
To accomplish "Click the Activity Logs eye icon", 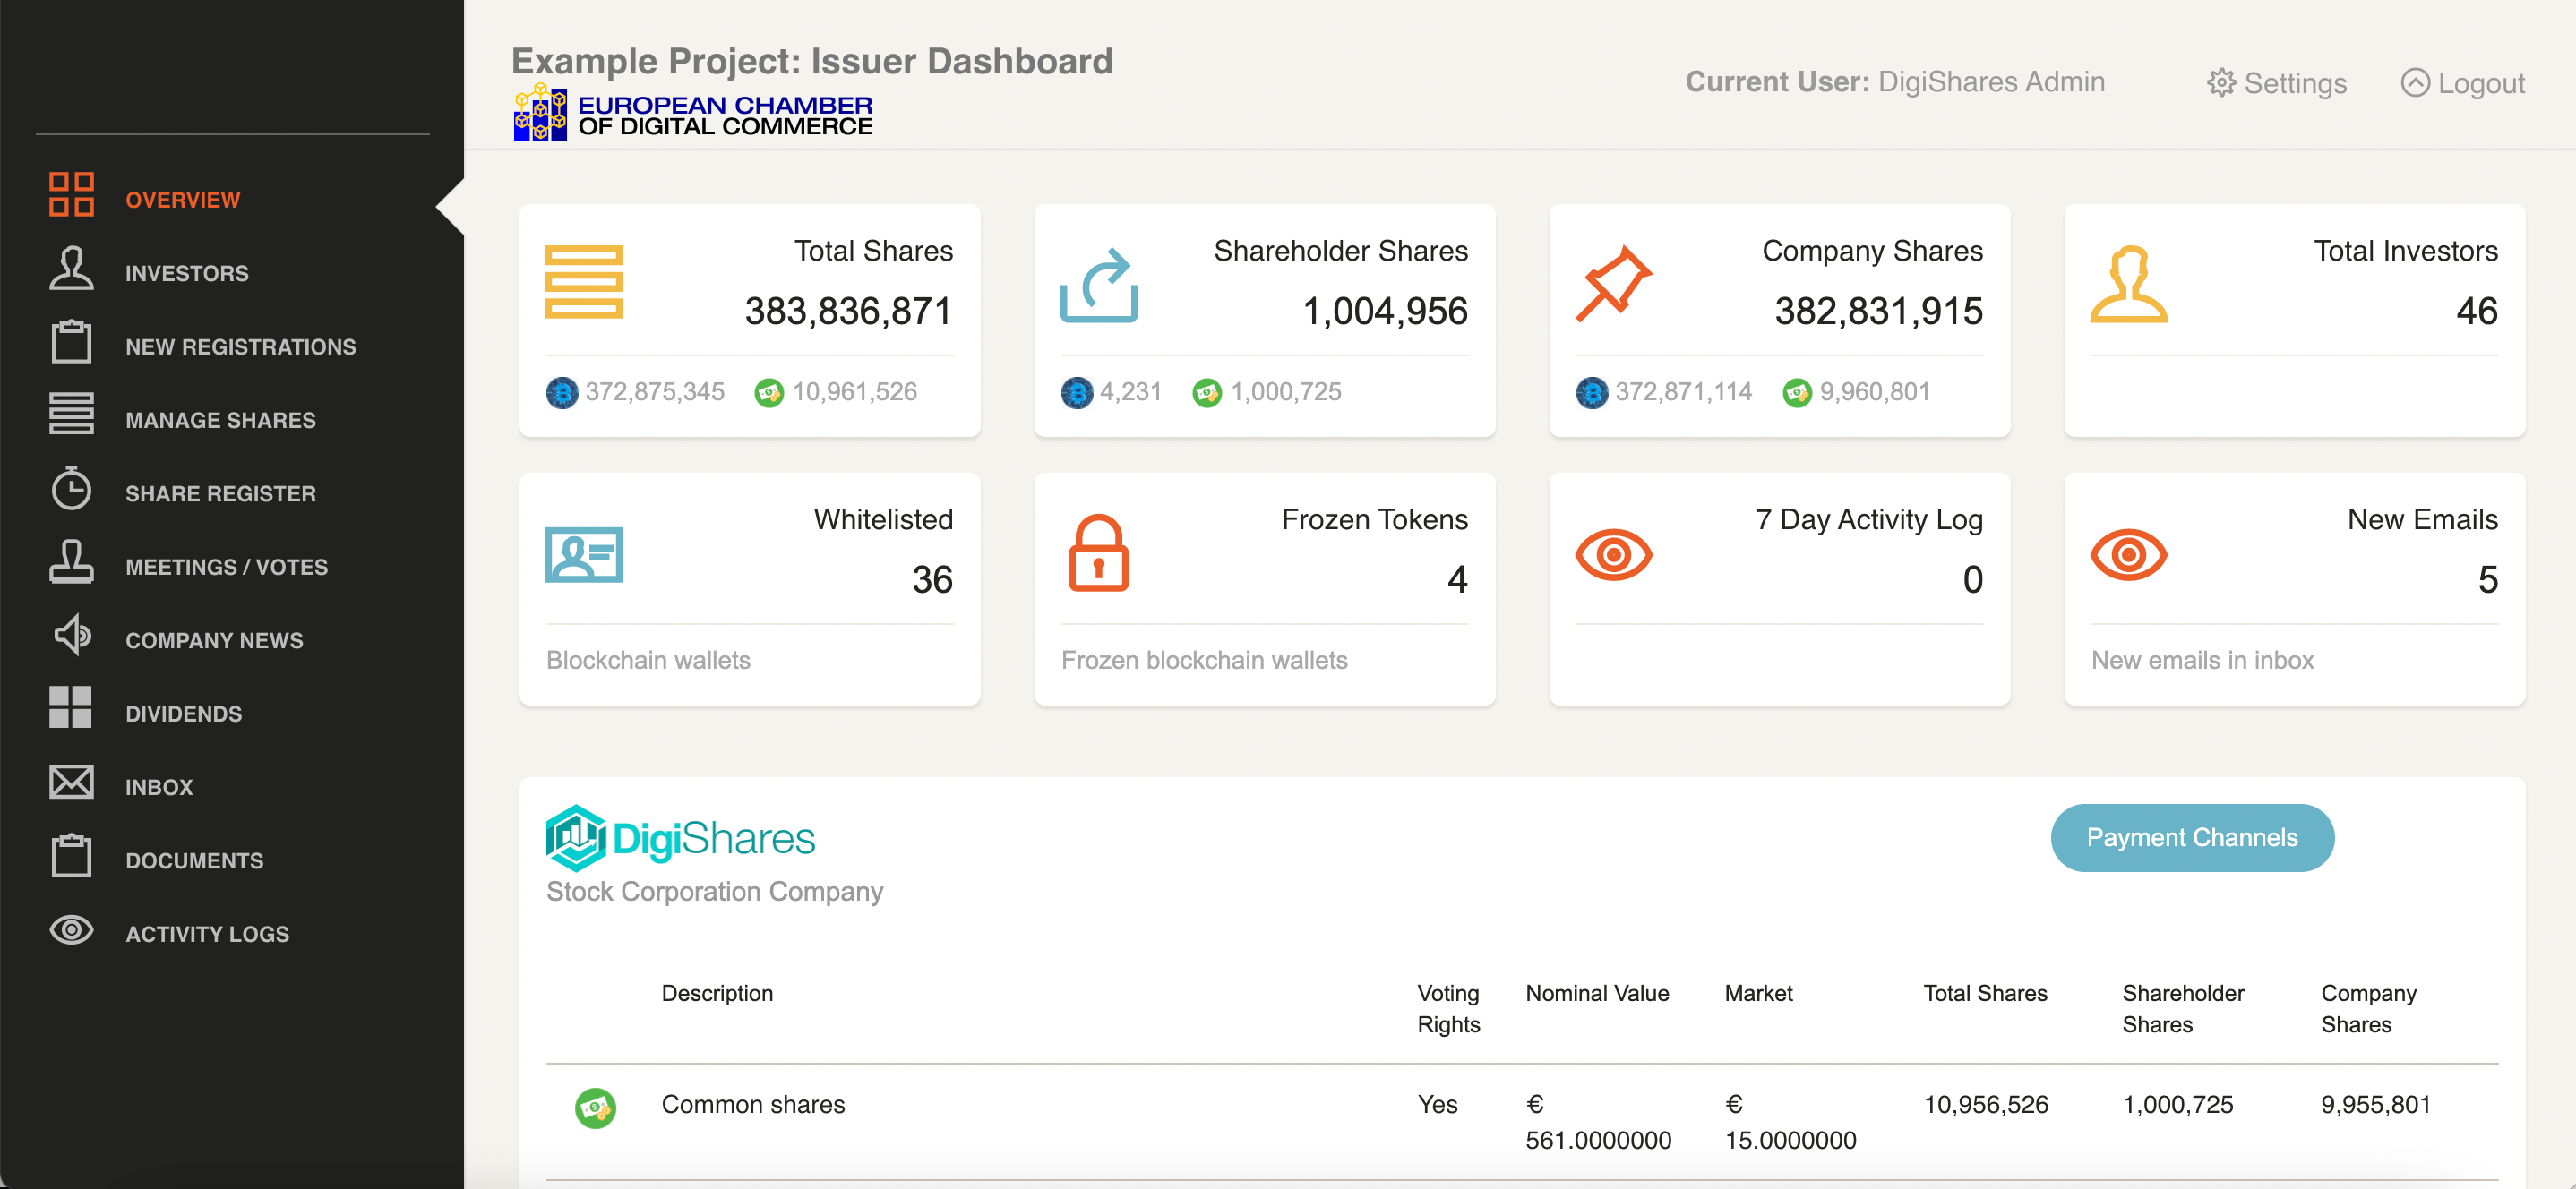I will pos(71,930).
